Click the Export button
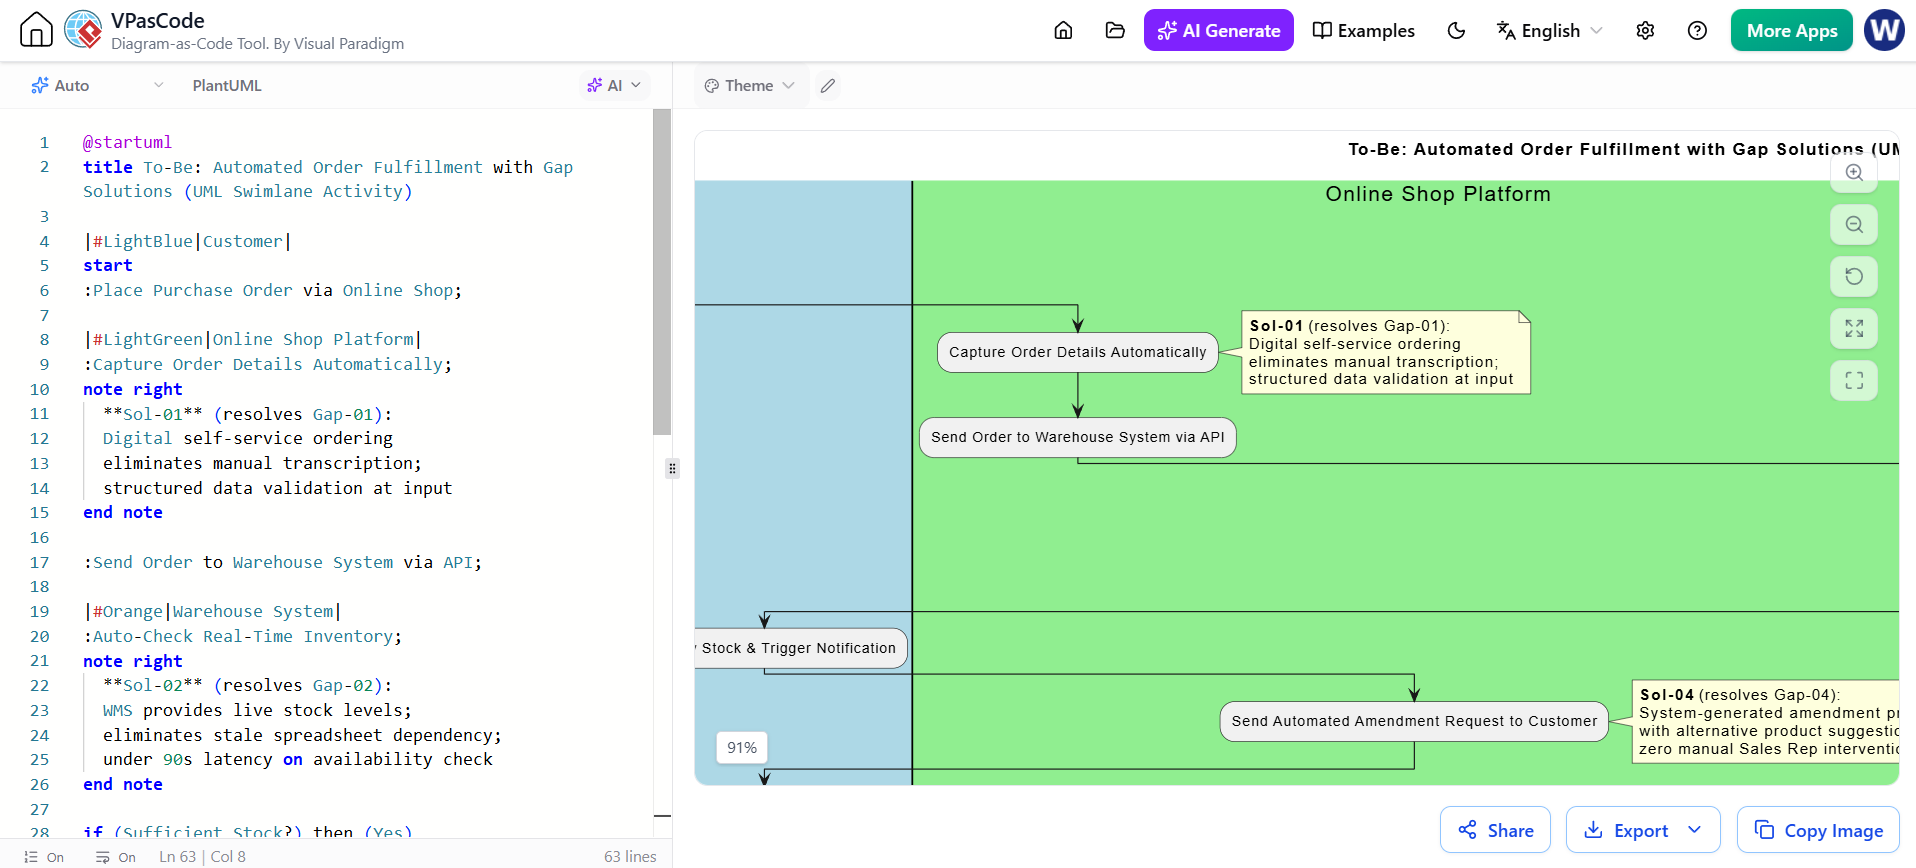Screen dimensions: 1916x868 1643,830
